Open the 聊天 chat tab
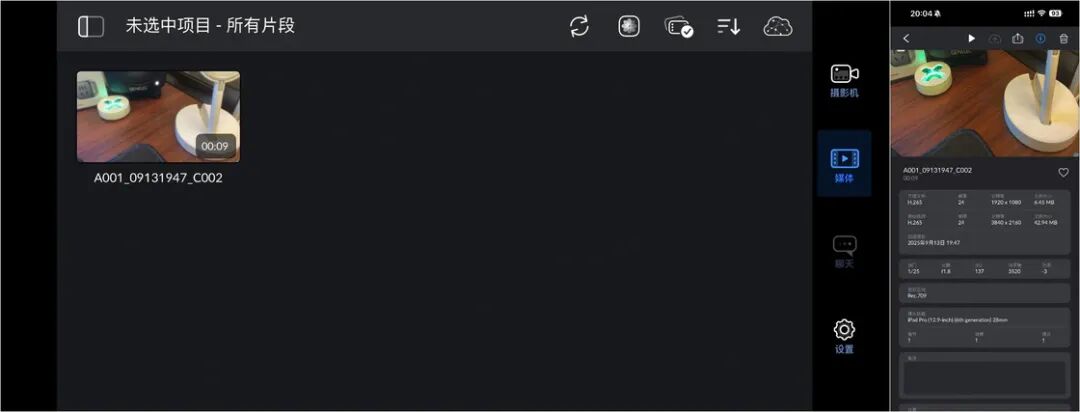 click(x=844, y=251)
